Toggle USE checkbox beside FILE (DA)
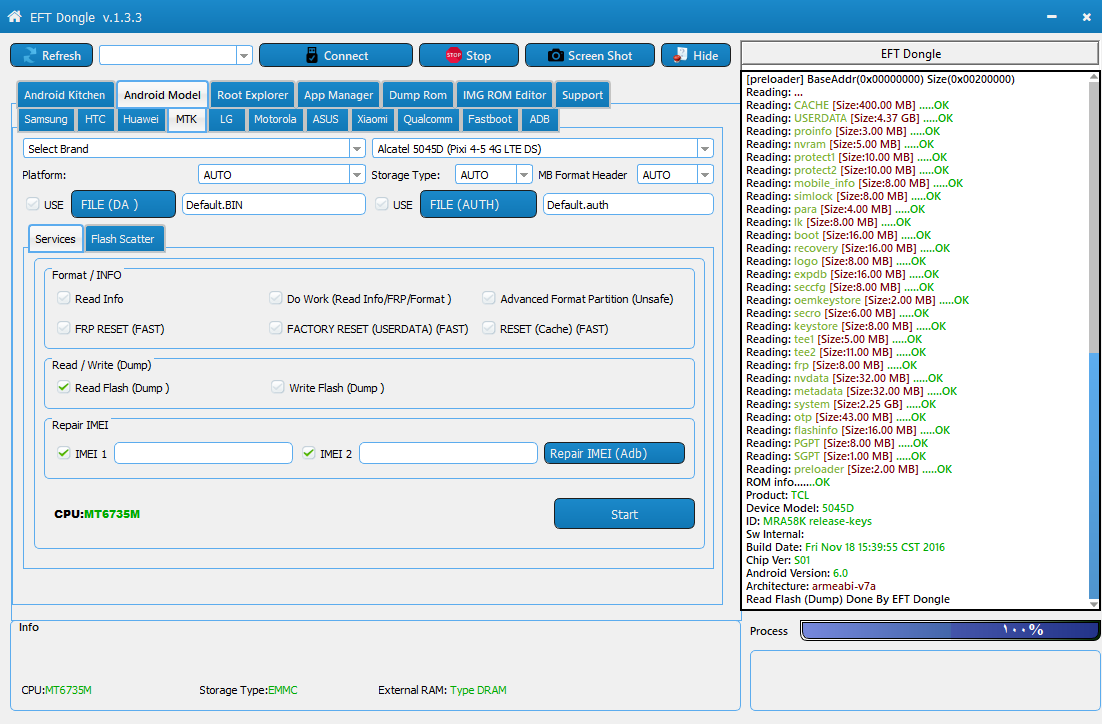The width and height of the screenshot is (1102, 724). coord(32,204)
